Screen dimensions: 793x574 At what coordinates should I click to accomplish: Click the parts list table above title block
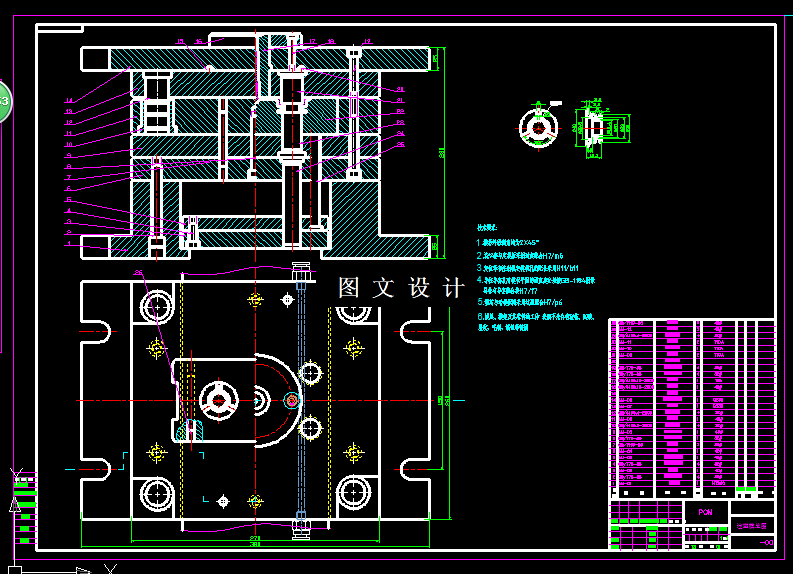(x=692, y=409)
